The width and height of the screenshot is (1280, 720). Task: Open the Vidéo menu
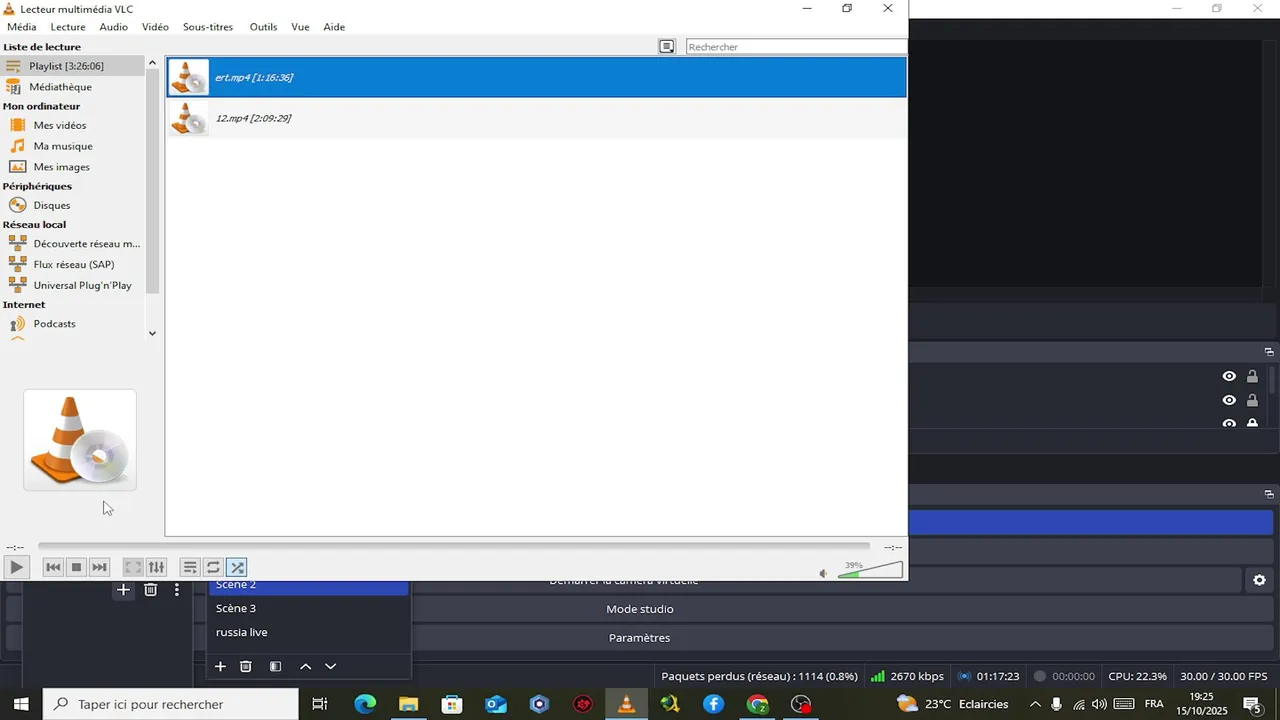coord(155,27)
